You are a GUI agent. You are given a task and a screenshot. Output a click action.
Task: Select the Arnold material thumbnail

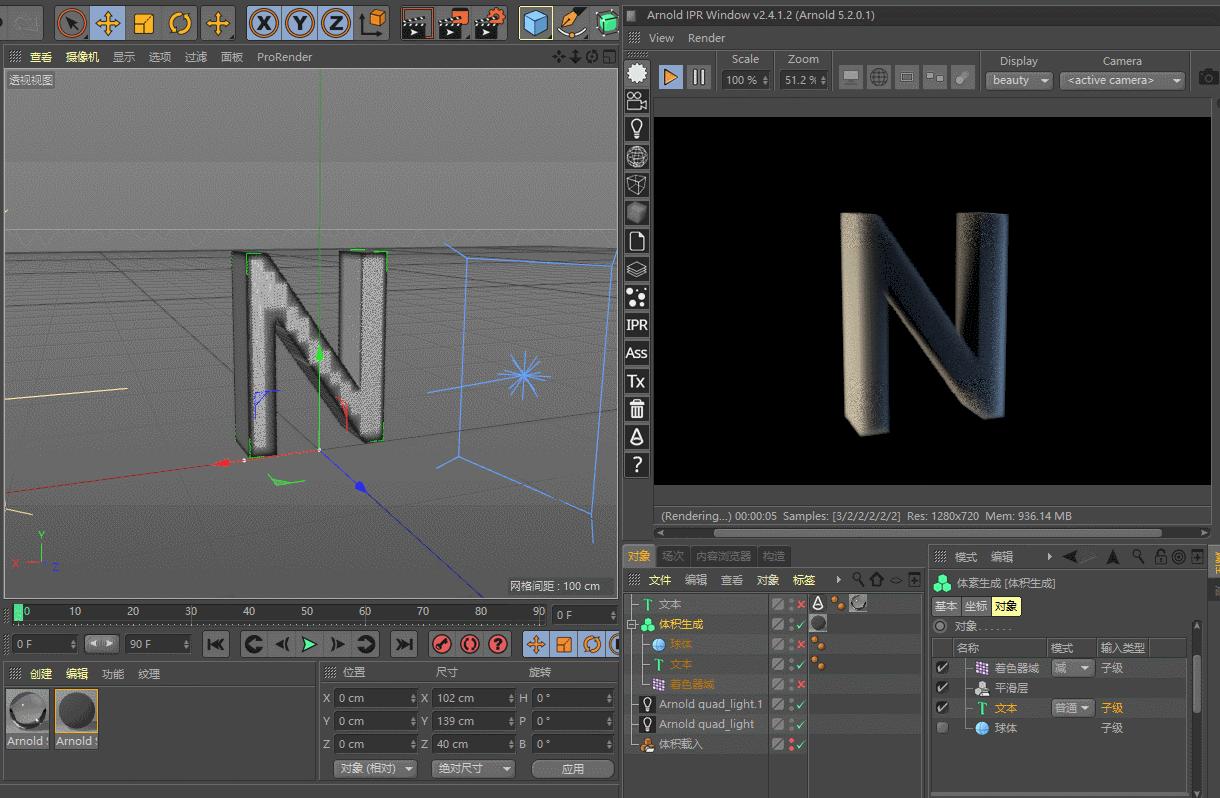[27, 712]
